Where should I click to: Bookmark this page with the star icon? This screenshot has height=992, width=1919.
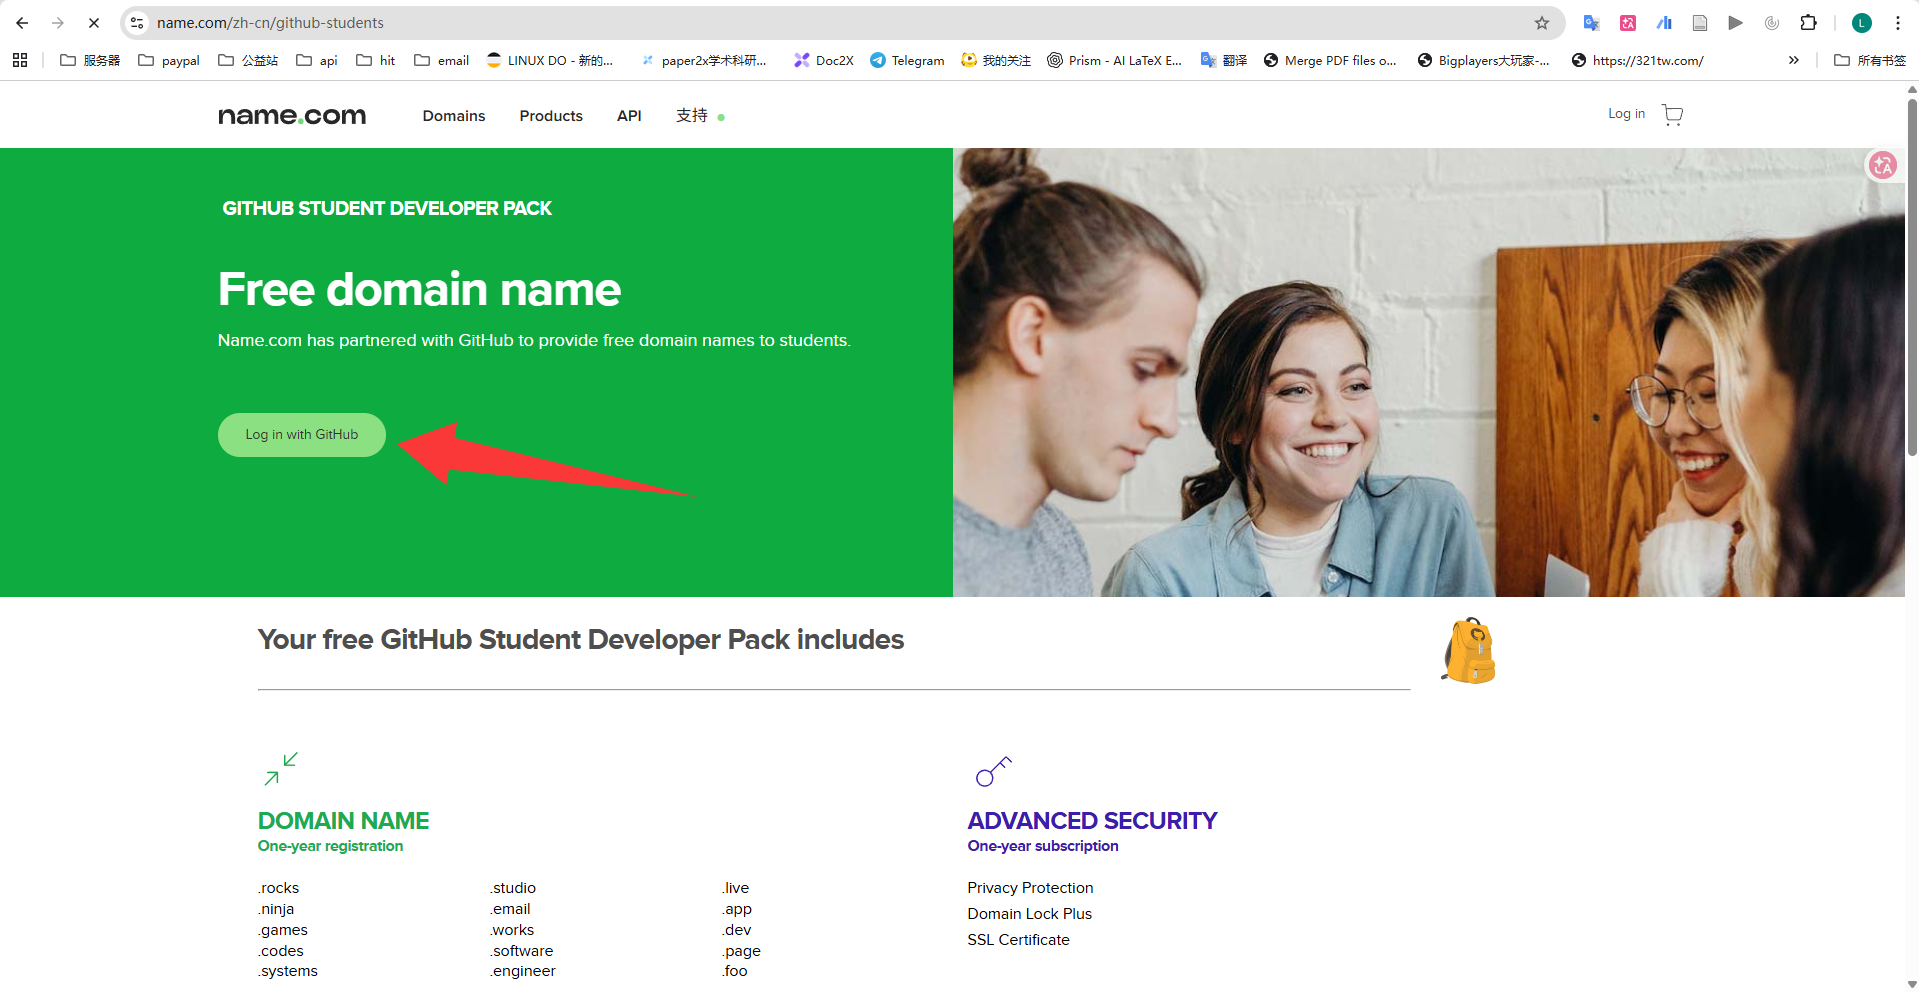(x=1542, y=23)
